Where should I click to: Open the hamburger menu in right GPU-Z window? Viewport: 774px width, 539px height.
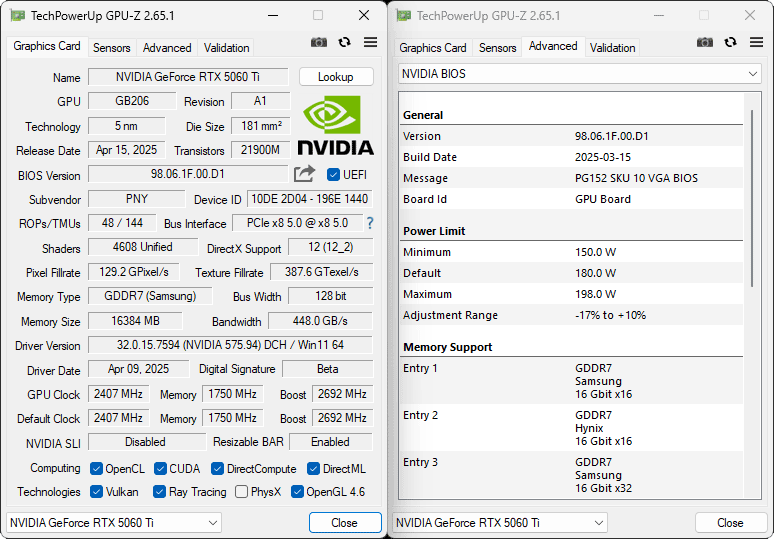756,42
